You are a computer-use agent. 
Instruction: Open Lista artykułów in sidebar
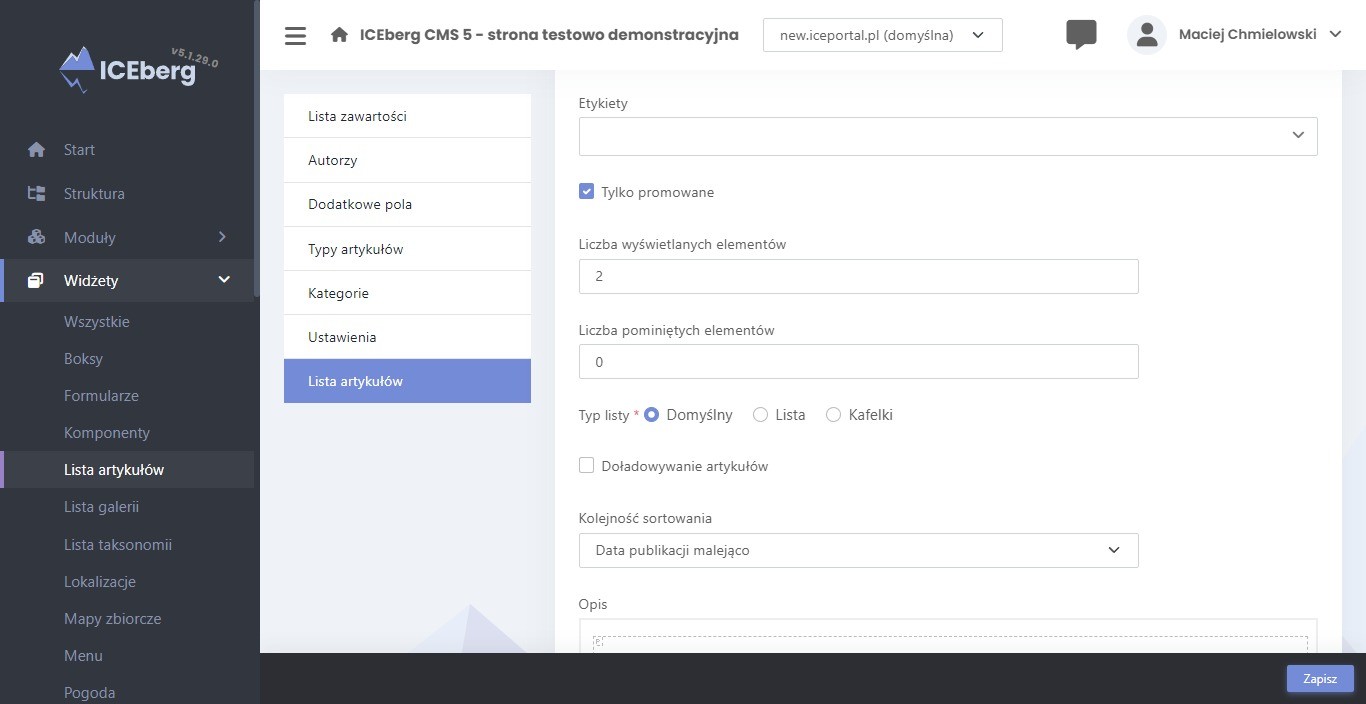(114, 470)
